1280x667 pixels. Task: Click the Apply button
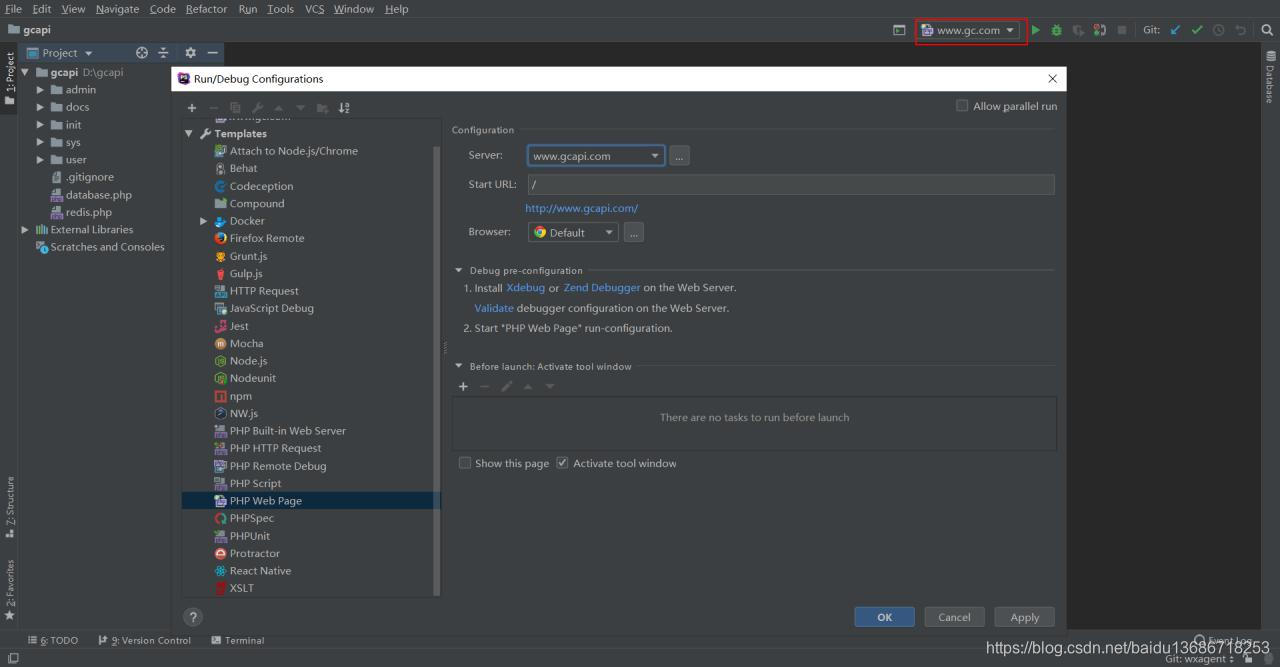(1024, 617)
